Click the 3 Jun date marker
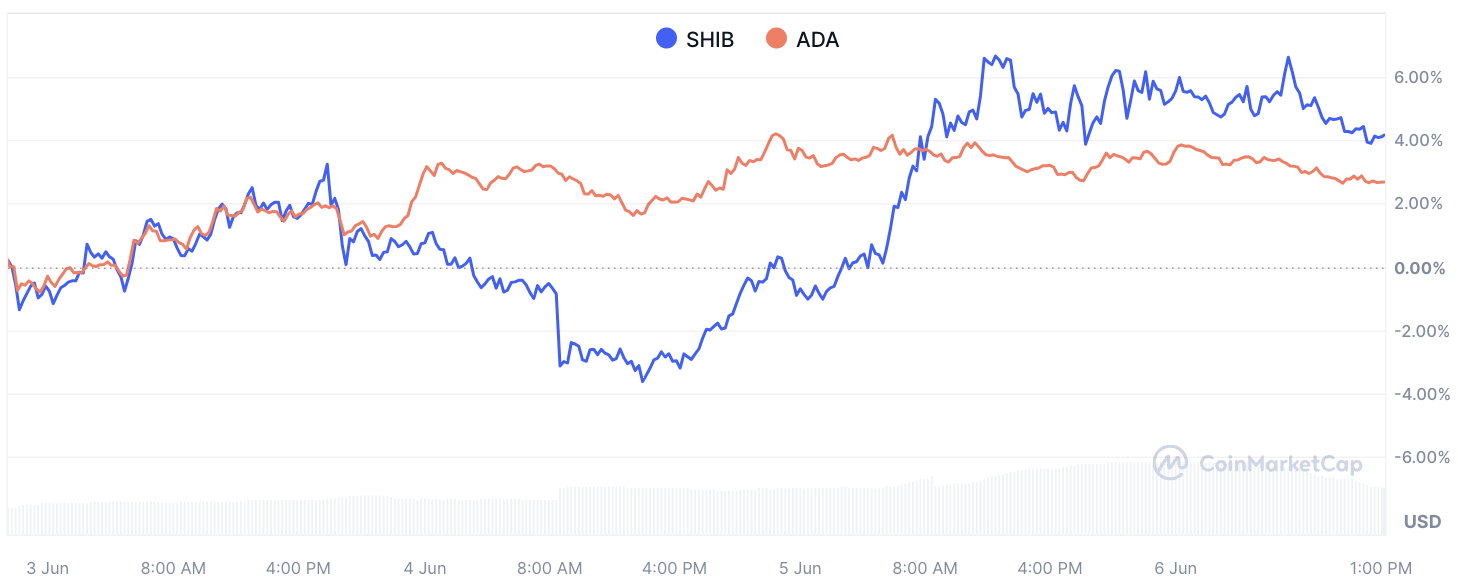1458x586 pixels. tap(46, 569)
